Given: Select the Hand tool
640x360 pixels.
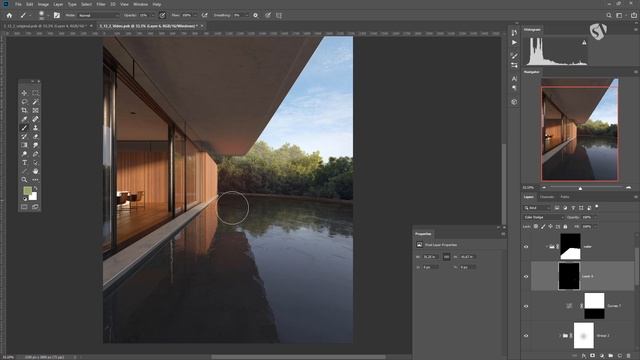Looking at the screenshot, I should point(36,171).
